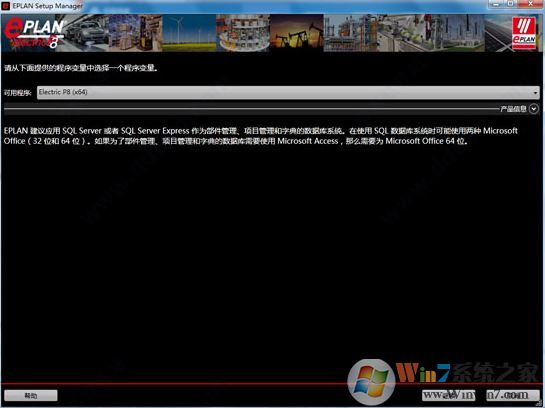Click the instruction line starting 请从下面提供的程序变量

(81, 68)
